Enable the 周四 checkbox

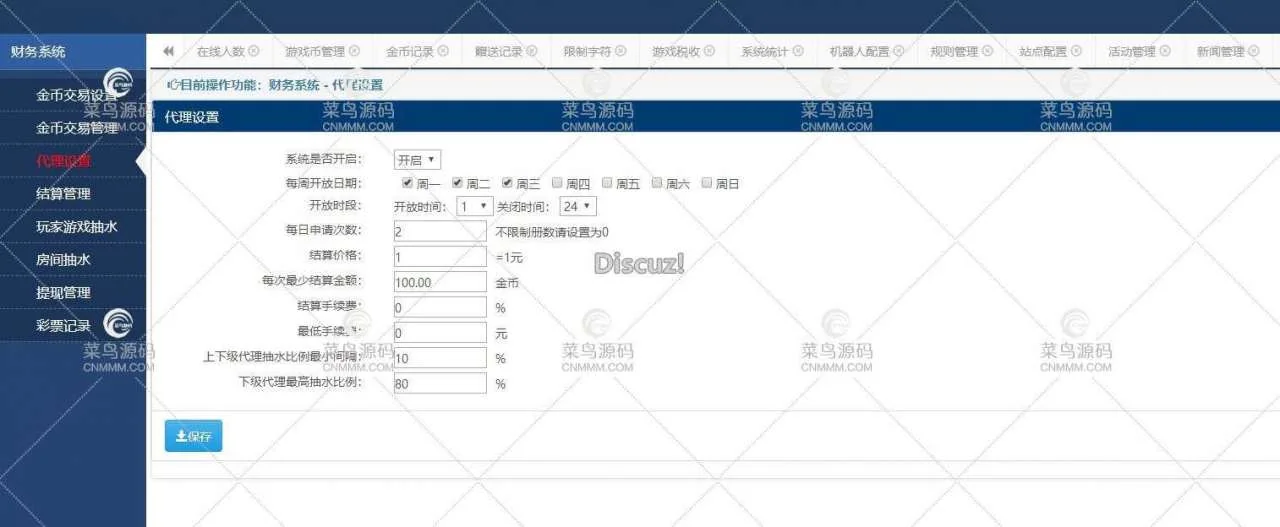557,183
